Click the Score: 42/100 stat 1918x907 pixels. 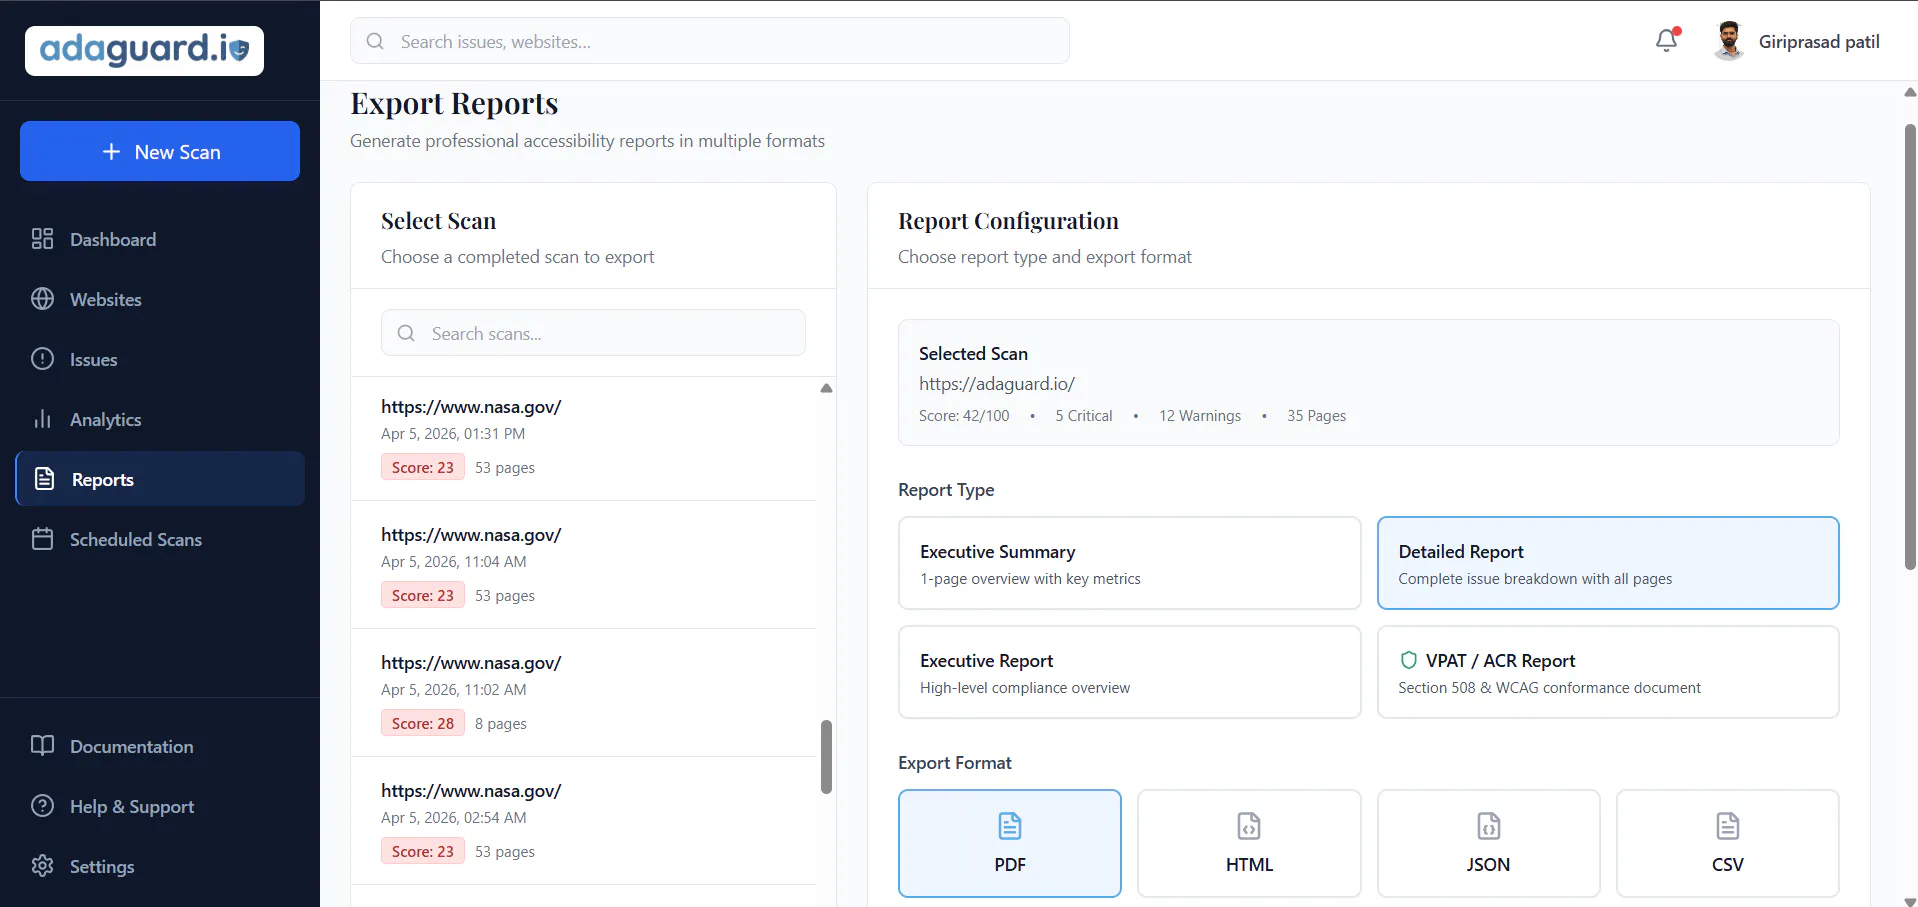coord(964,415)
